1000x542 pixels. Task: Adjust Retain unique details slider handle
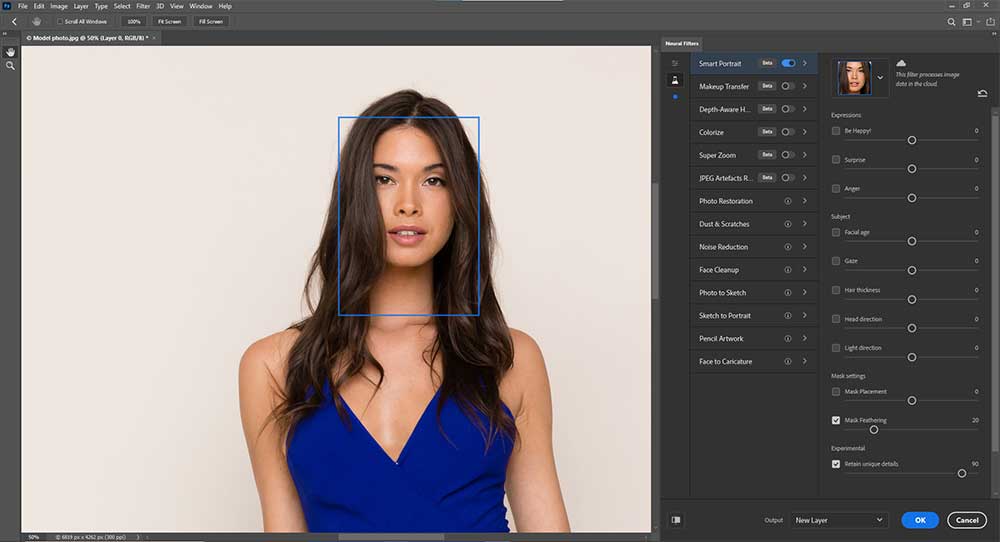click(x=962, y=473)
